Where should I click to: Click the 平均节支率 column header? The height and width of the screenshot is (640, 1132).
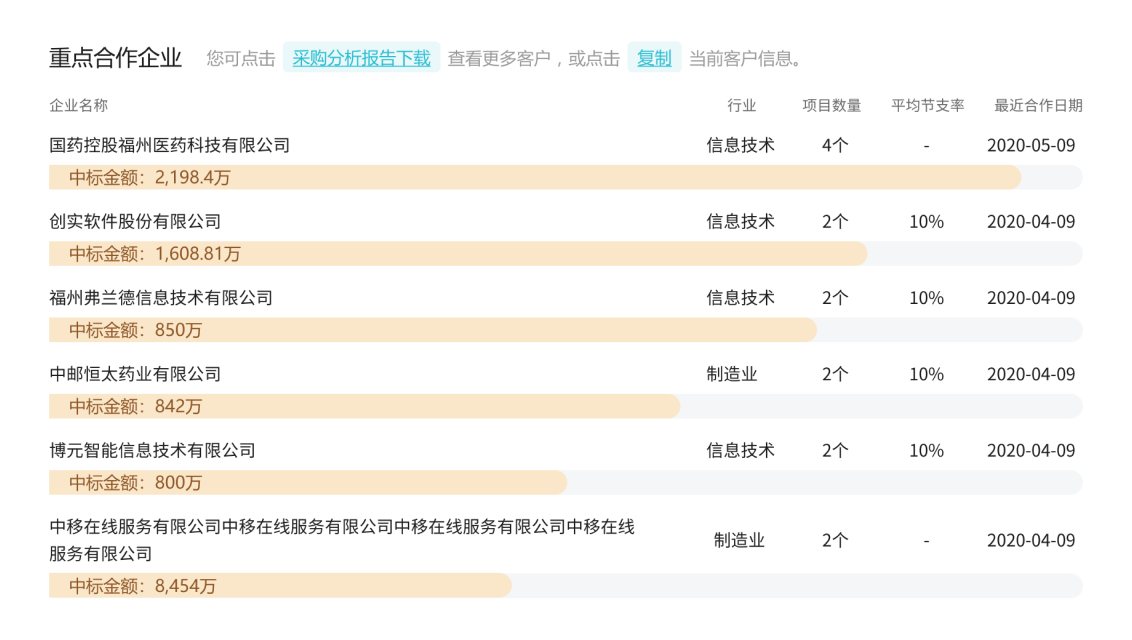tap(927, 105)
